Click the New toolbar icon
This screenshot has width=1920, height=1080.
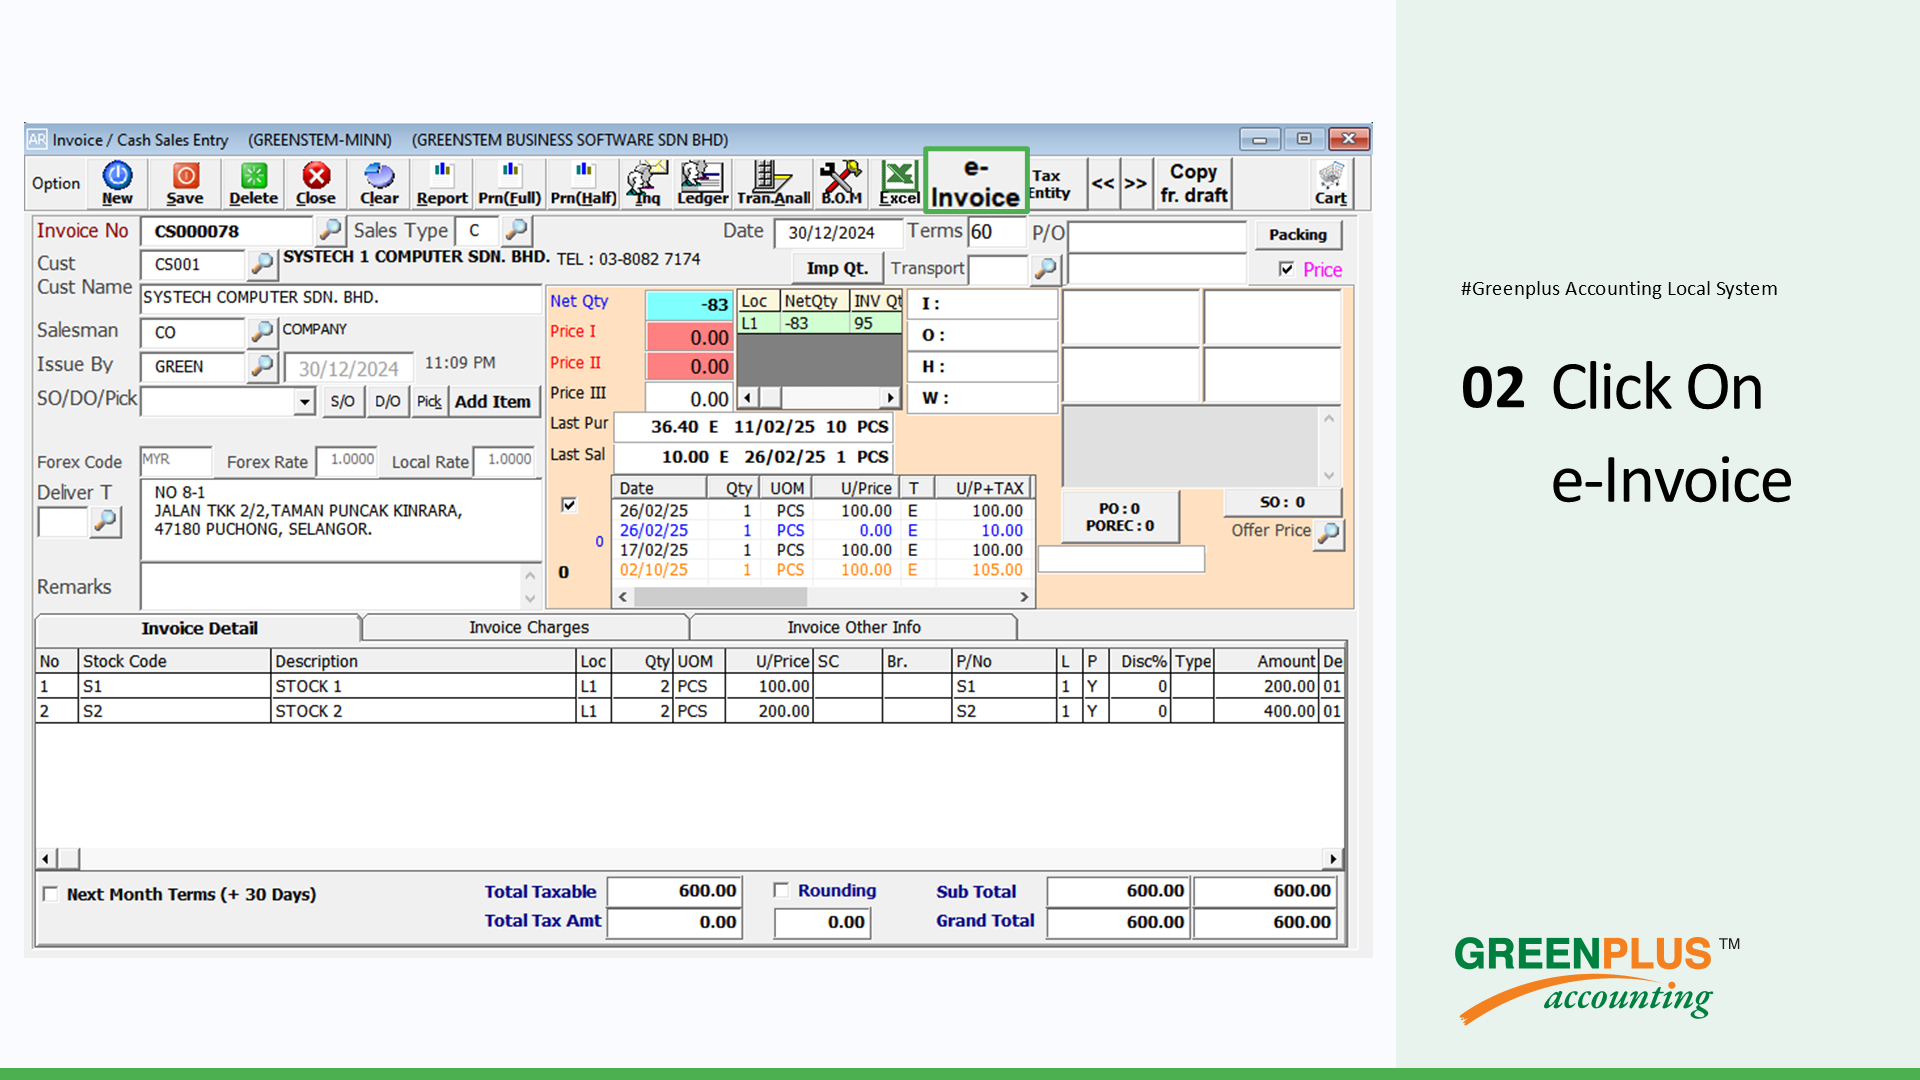117,183
